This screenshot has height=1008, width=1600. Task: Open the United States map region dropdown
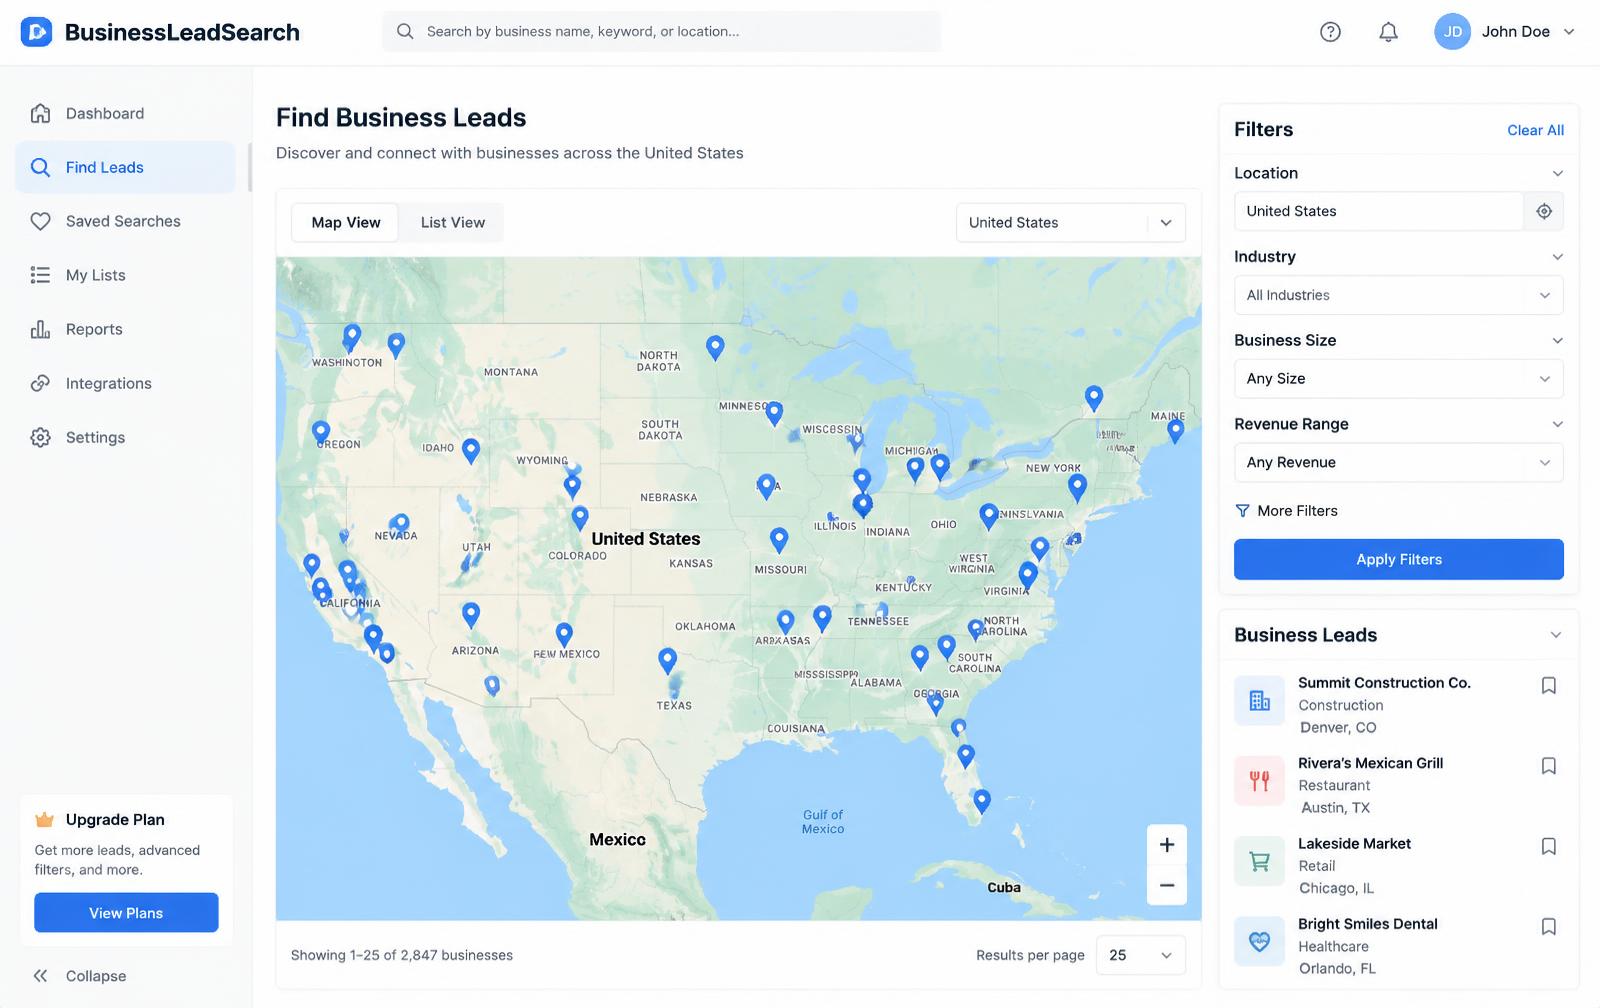[x=1070, y=223]
